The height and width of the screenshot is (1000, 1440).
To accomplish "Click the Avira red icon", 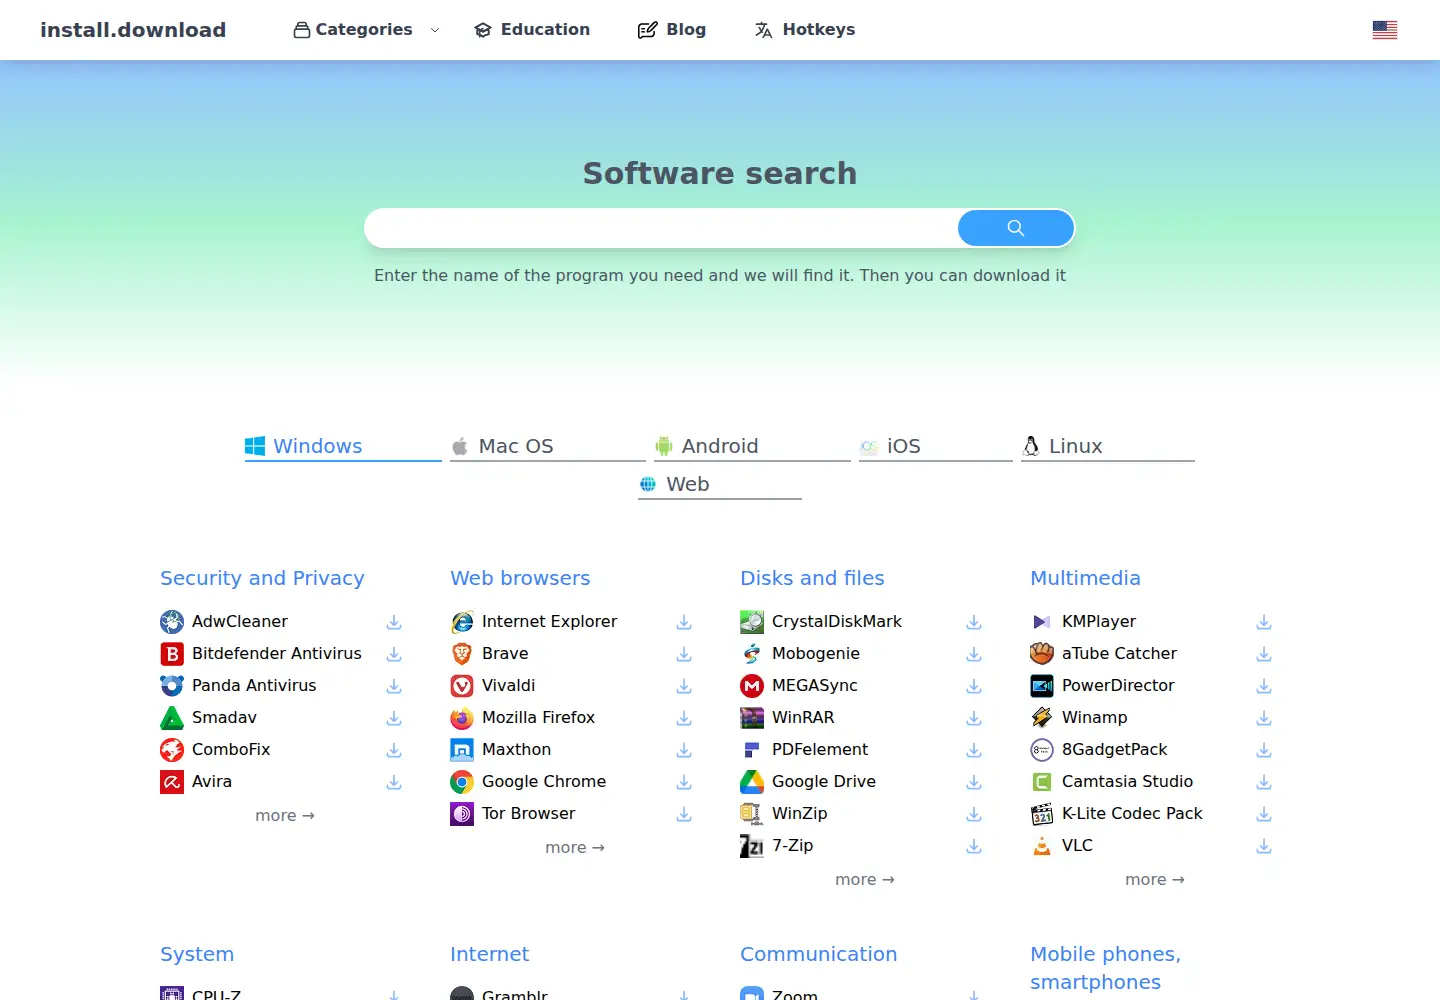I will [172, 782].
